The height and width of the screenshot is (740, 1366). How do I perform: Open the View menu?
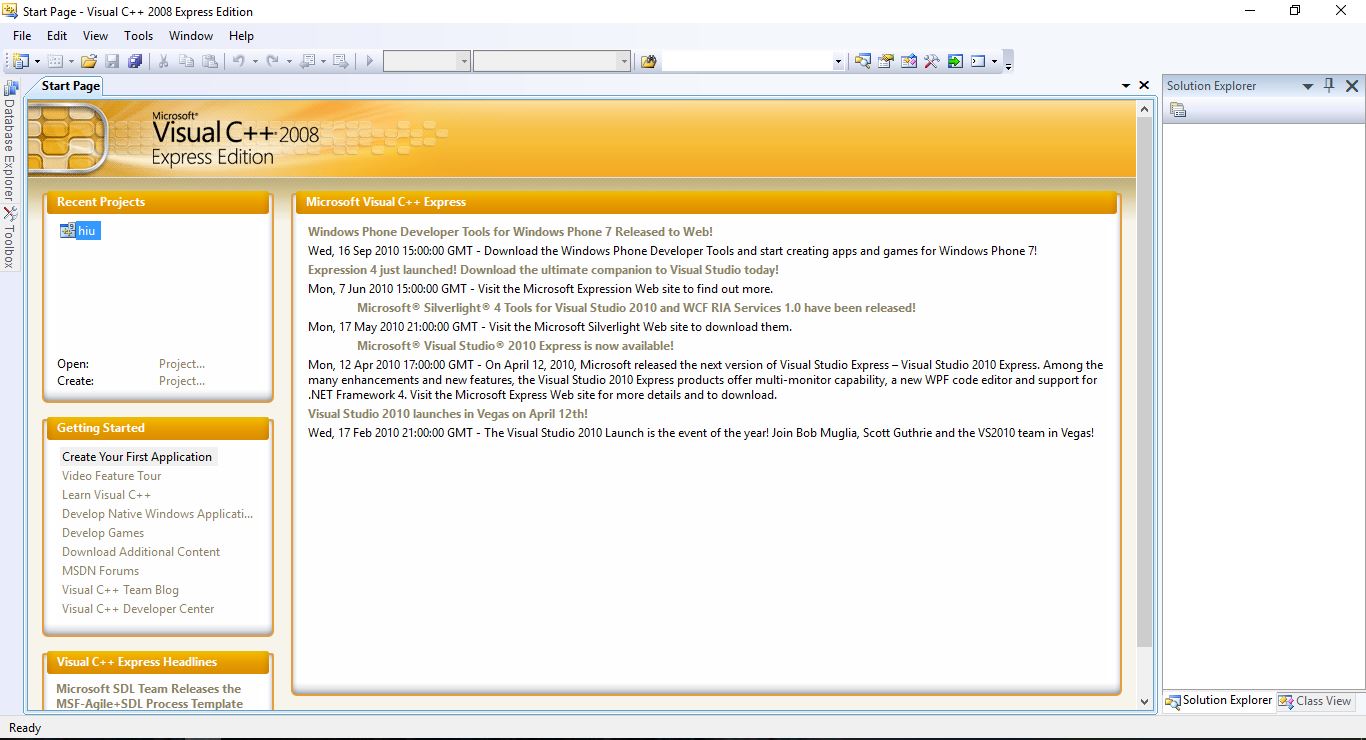95,36
